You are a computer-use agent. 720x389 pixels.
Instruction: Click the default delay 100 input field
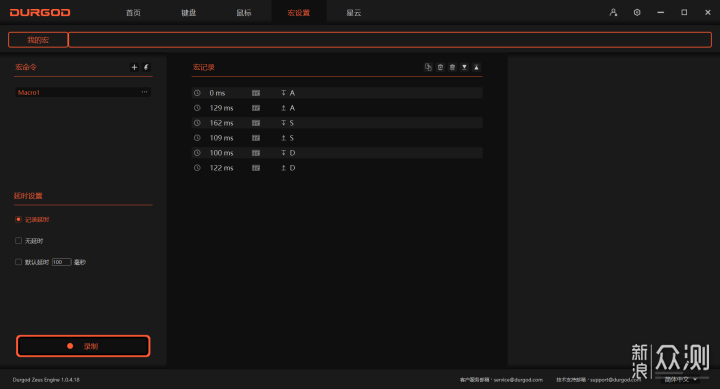pos(62,262)
